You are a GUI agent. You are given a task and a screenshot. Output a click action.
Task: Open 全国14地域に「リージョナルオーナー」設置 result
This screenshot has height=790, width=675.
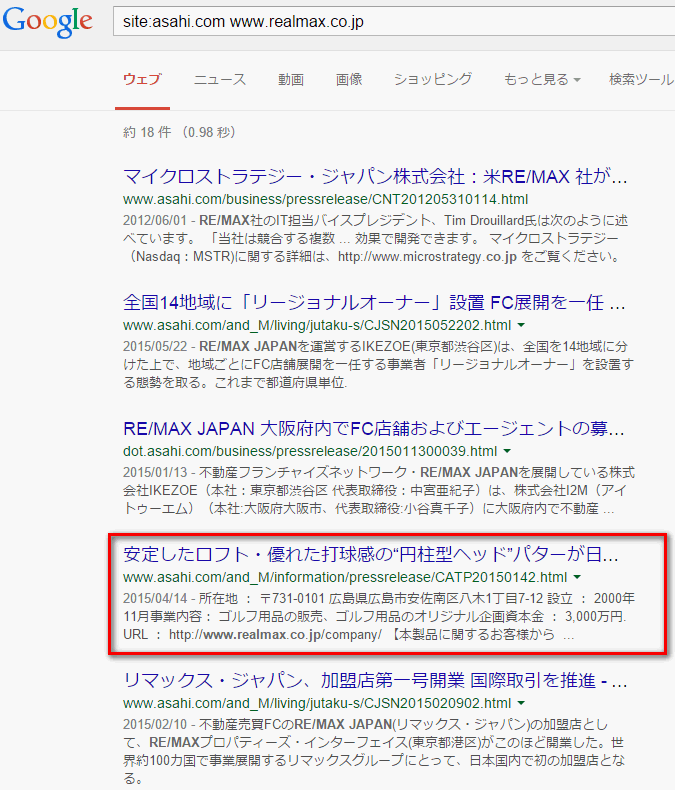tap(374, 303)
